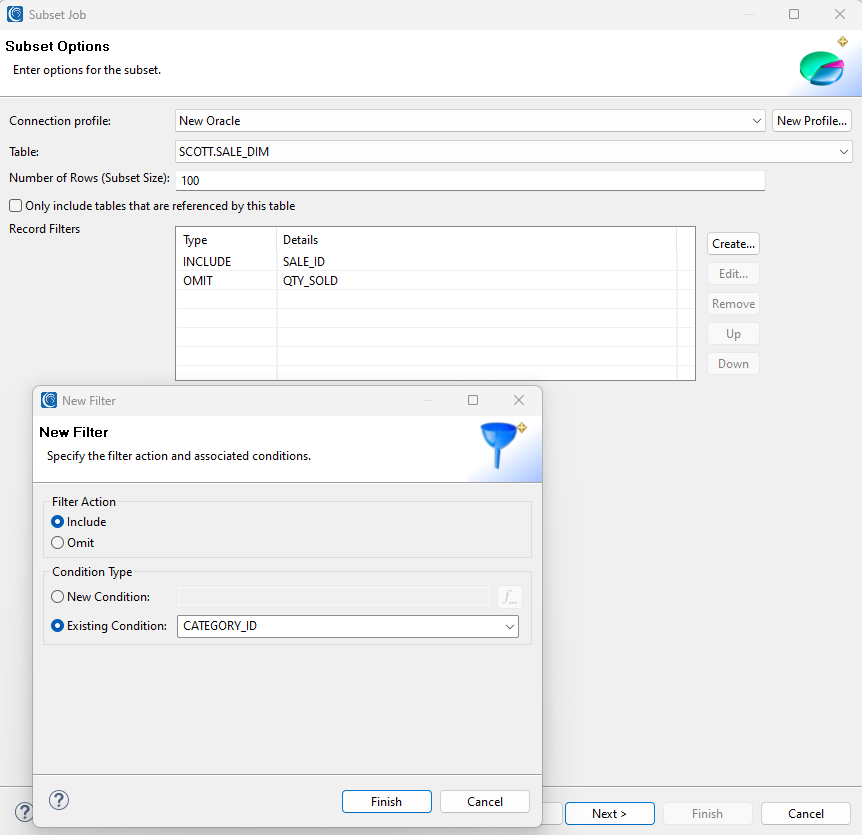
Task: Click the Up button for record filters
Action: click(x=733, y=334)
